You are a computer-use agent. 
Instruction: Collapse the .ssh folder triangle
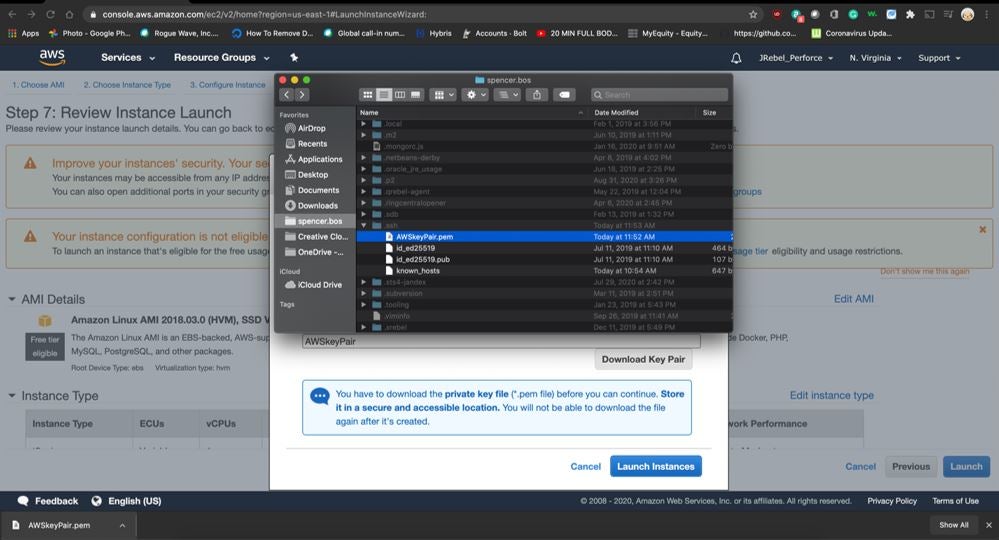click(x=364, y=225)
